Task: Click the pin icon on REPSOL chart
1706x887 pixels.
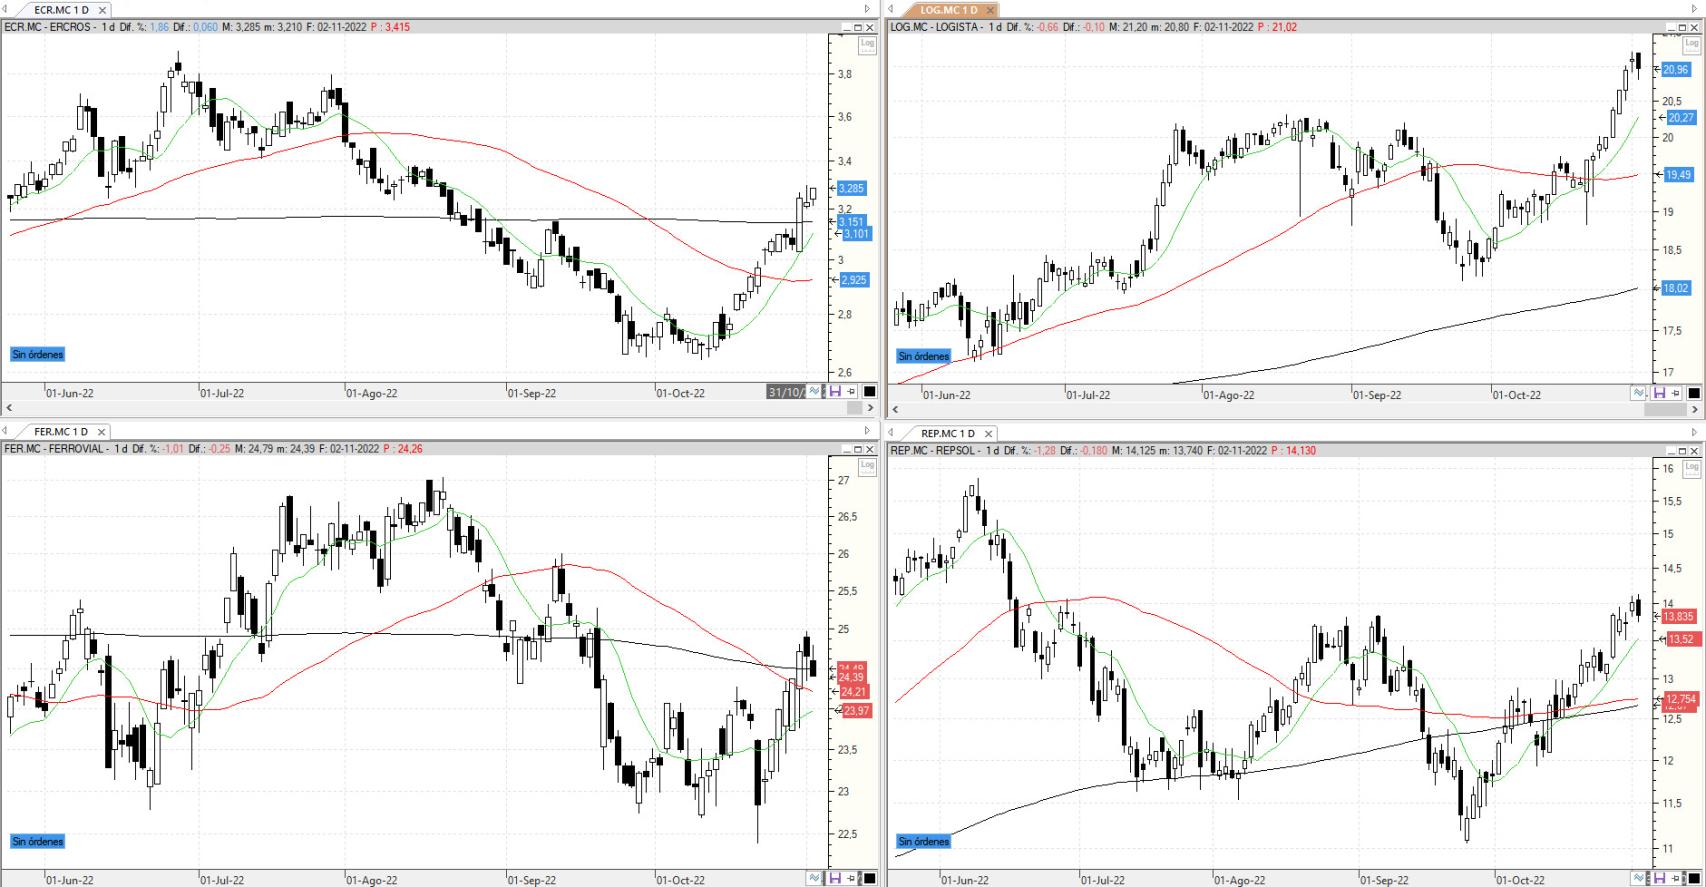Action: [x=1676, y=879]
